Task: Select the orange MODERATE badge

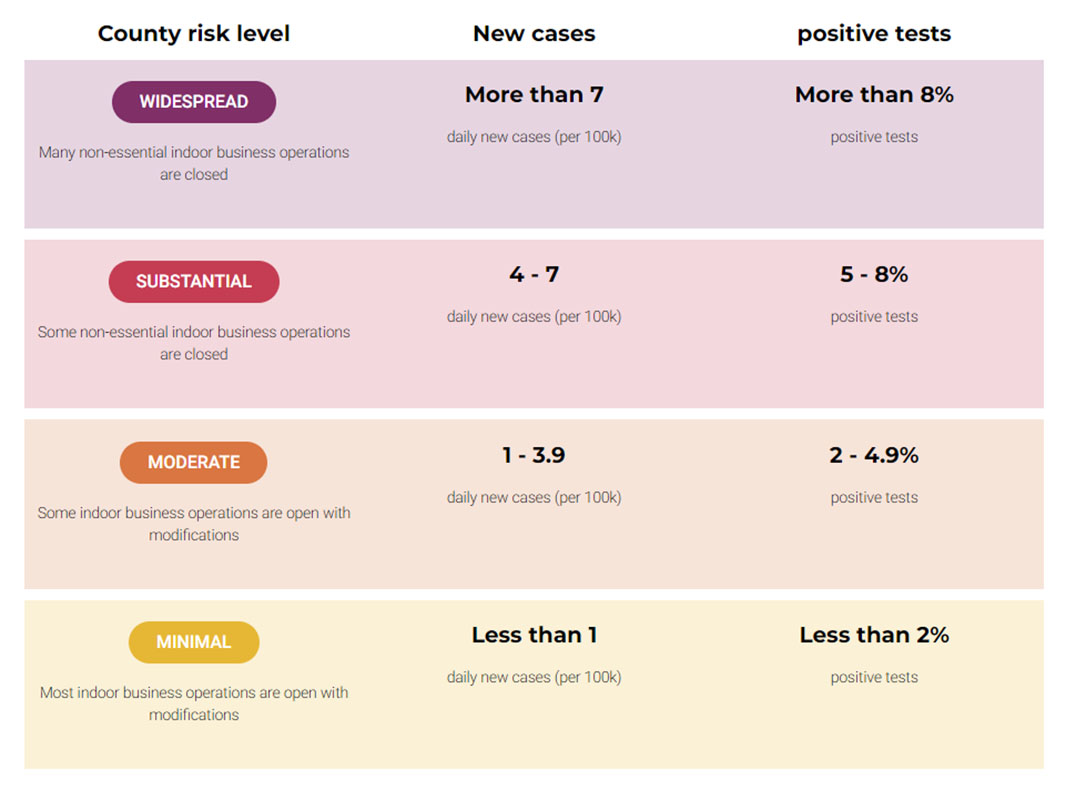Action: (194, 462)
